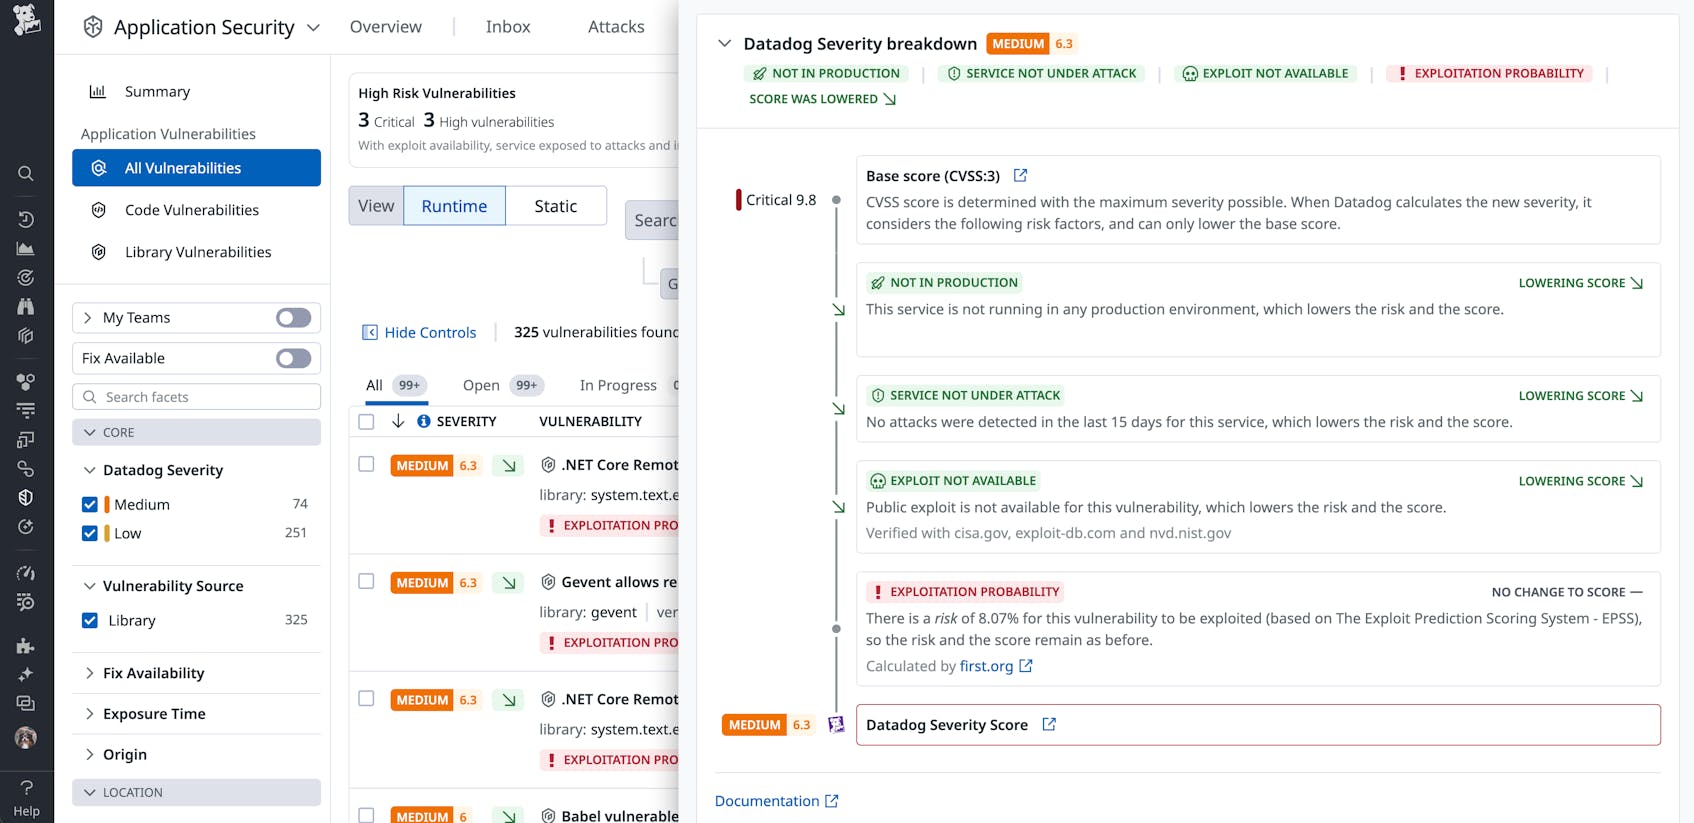1694x823 pixels.
Task: Open search via magnifying glass sidebar icon
Action: [26, 174]
